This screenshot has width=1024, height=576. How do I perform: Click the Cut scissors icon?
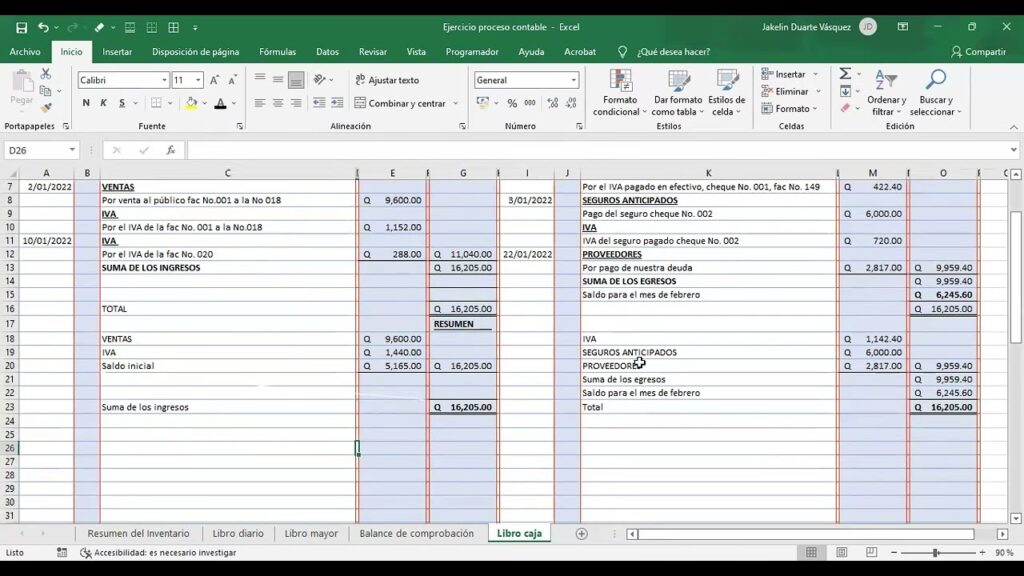pyautogui.click(x=46, y=74)
